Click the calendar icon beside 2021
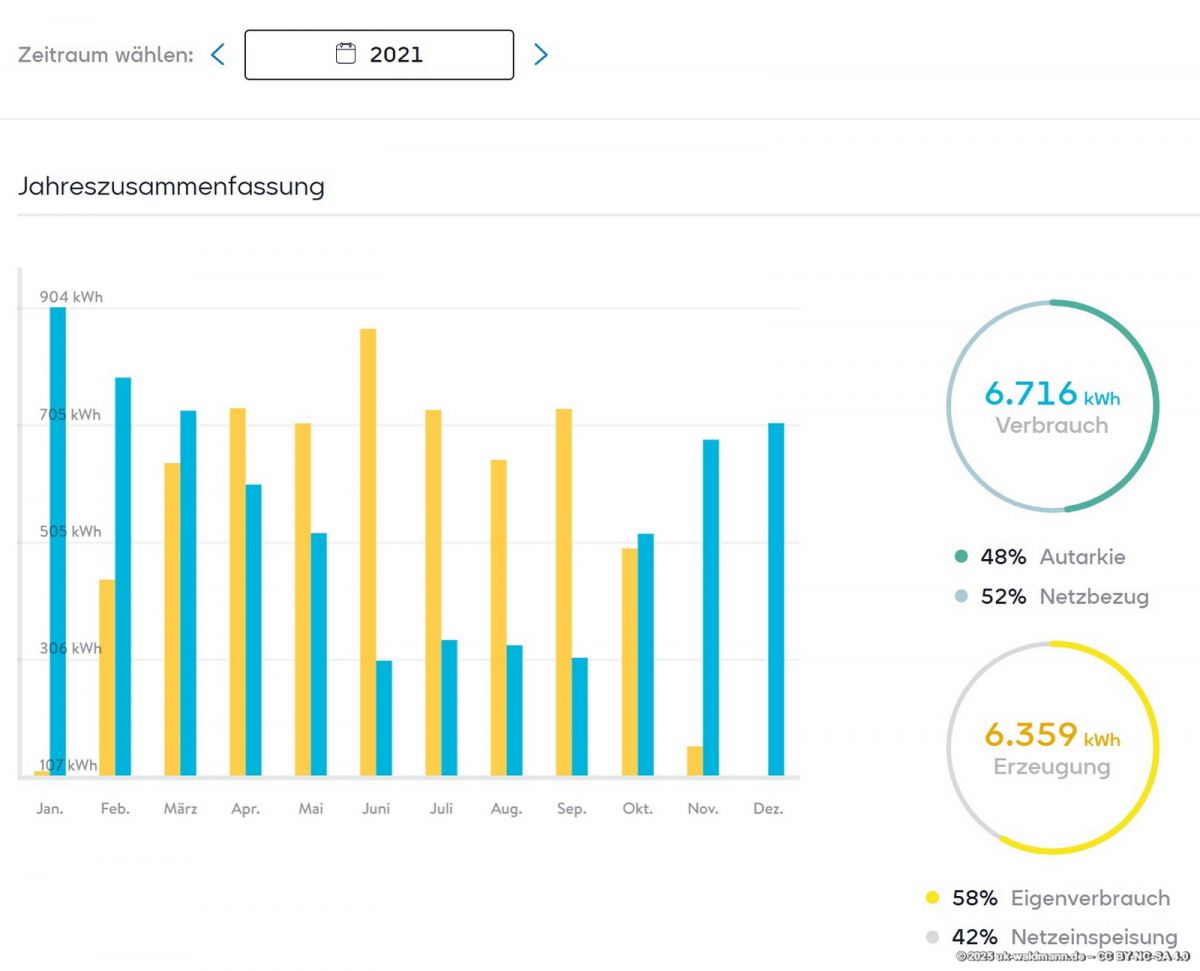The height and width of the screenshot is (971, 1200). click(345, 54)
